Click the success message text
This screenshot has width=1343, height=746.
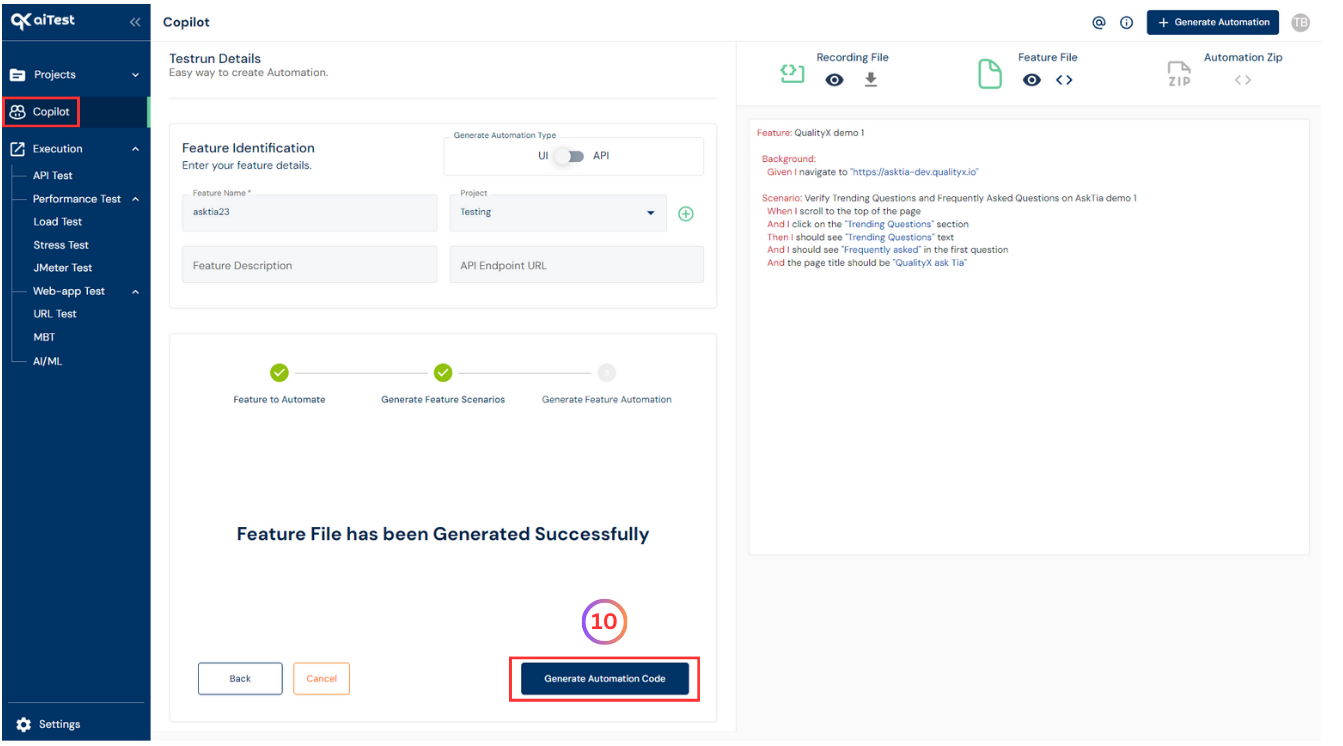click(443, 534)
